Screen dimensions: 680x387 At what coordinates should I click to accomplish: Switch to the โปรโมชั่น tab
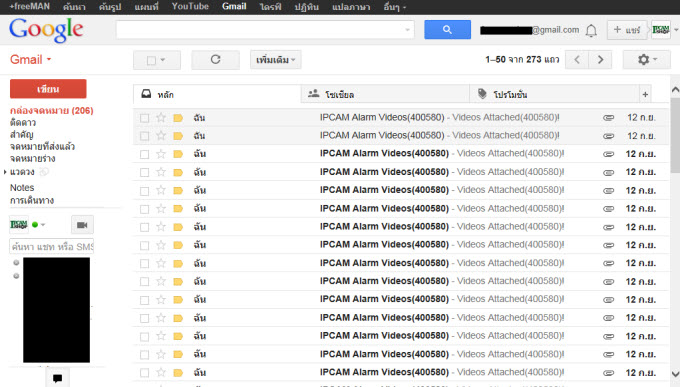554,94
